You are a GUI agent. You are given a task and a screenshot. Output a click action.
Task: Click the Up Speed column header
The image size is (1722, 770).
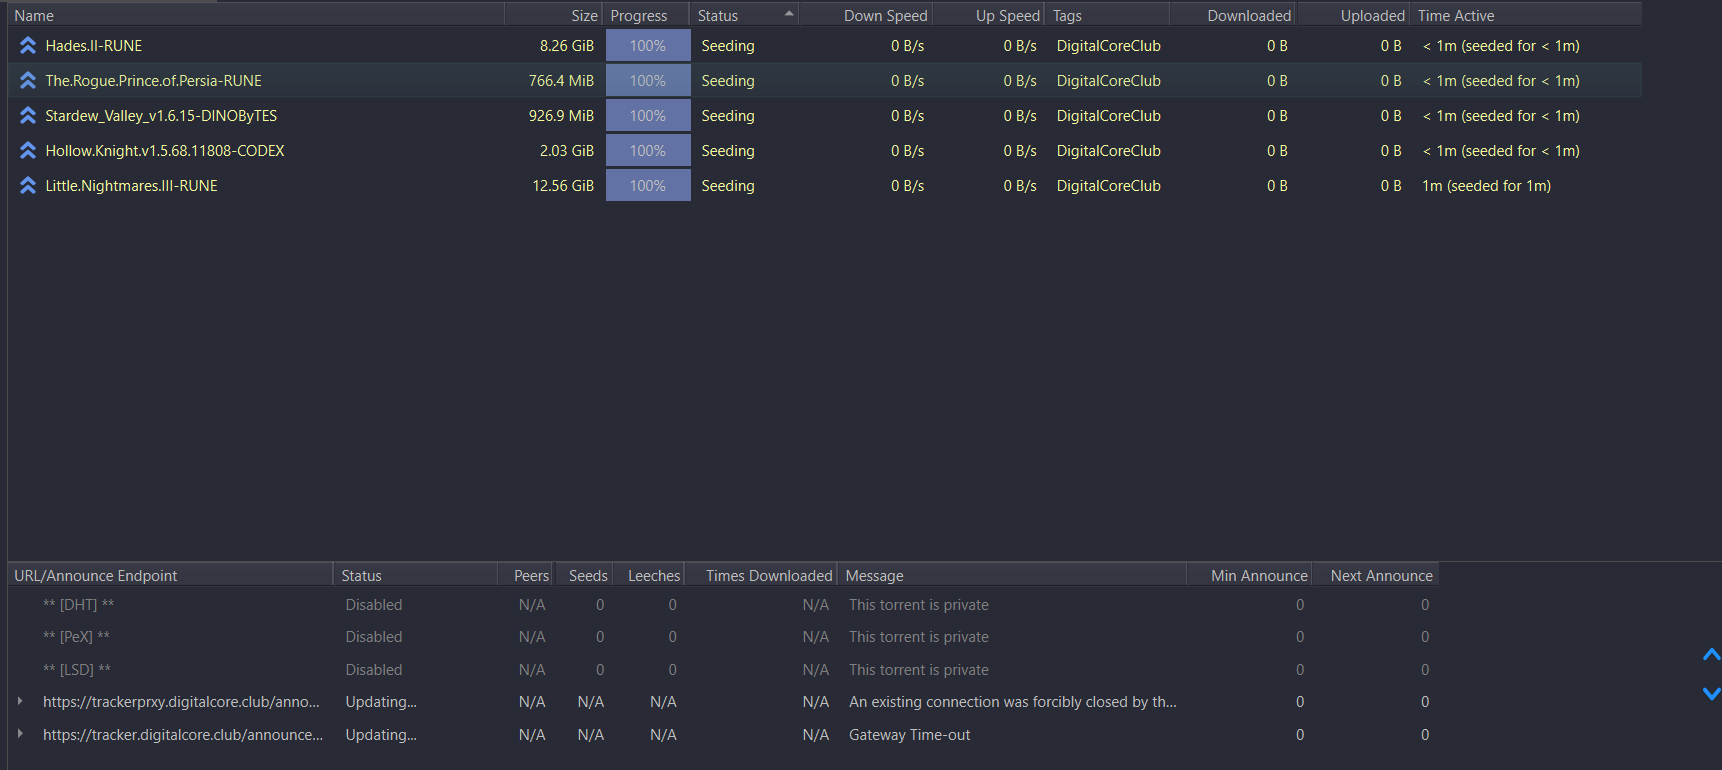click(x=1007, y=16)
